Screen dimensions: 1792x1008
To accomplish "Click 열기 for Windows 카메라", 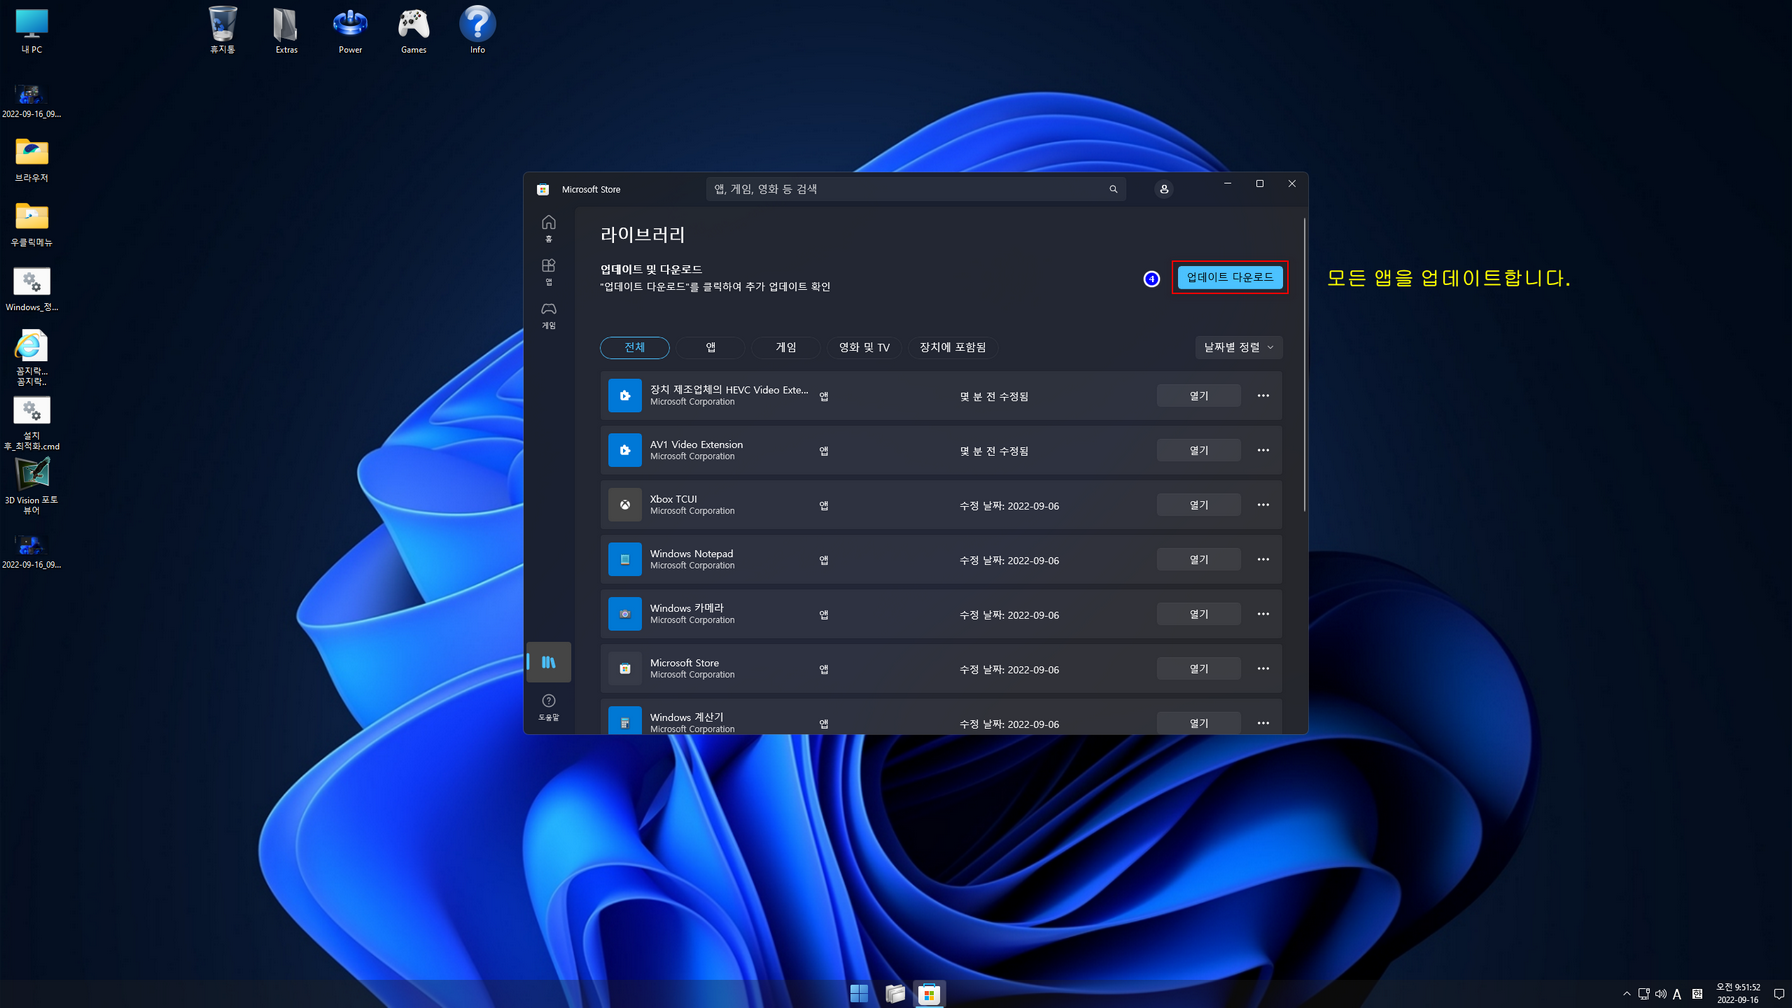I will pos(1199,614).
